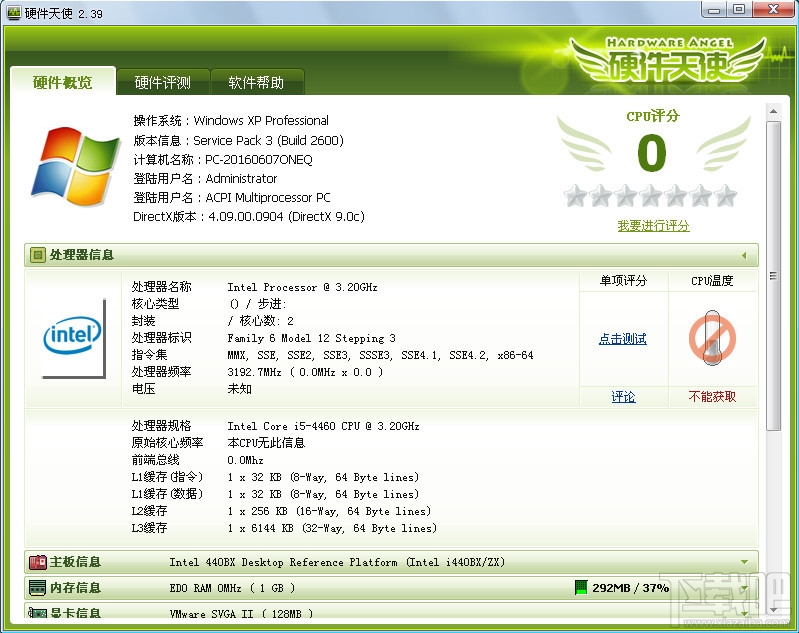The height and width of the screenshot is (633, 799).
Task: Click the 核心数: 2 value
Action: click(x=267, y=321)
